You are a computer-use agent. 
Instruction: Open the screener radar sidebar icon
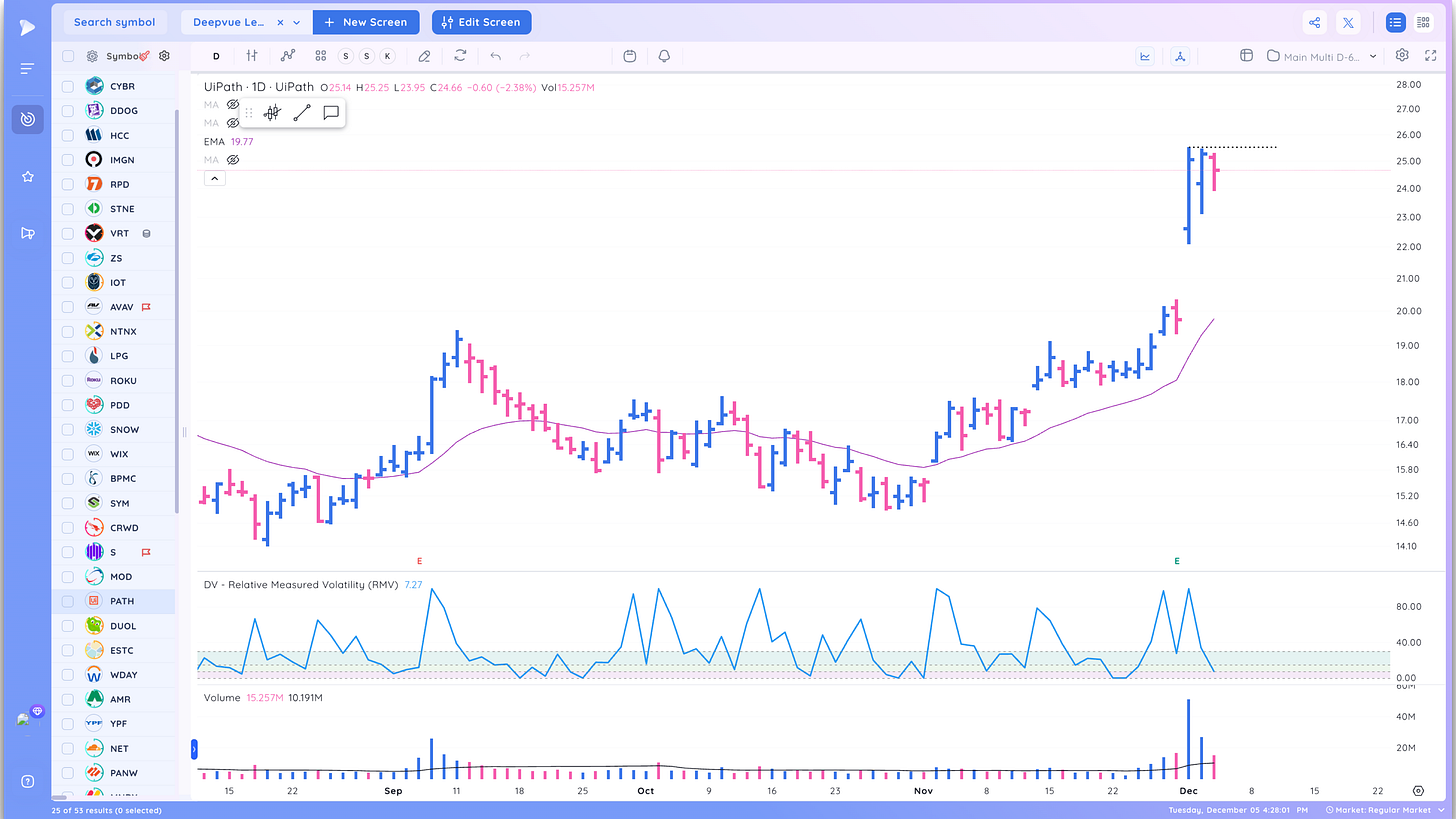pyautogui.click(x=27, y=119)
